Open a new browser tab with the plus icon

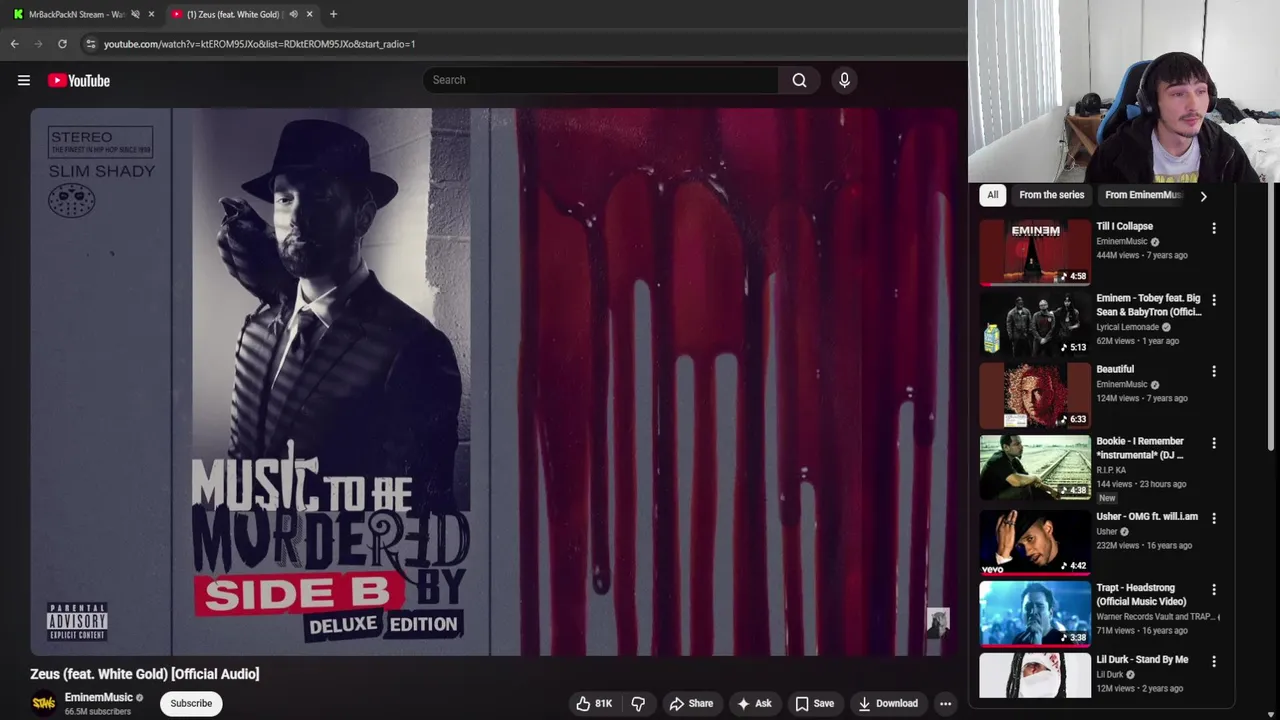pyautogui.click(x=333, y=14)
